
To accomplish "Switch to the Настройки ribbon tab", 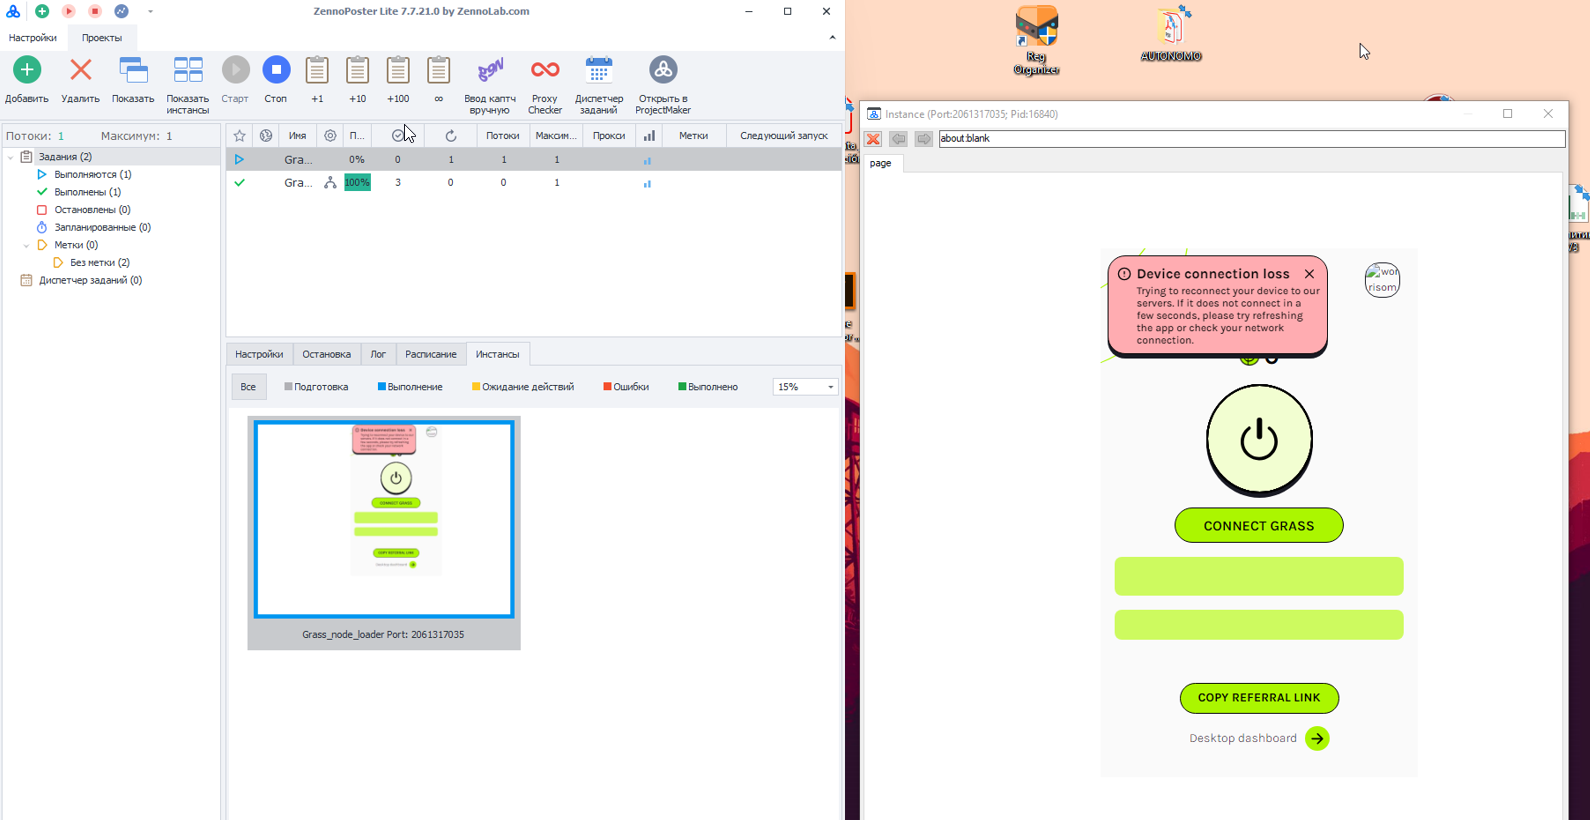I will tap(33, 38).
